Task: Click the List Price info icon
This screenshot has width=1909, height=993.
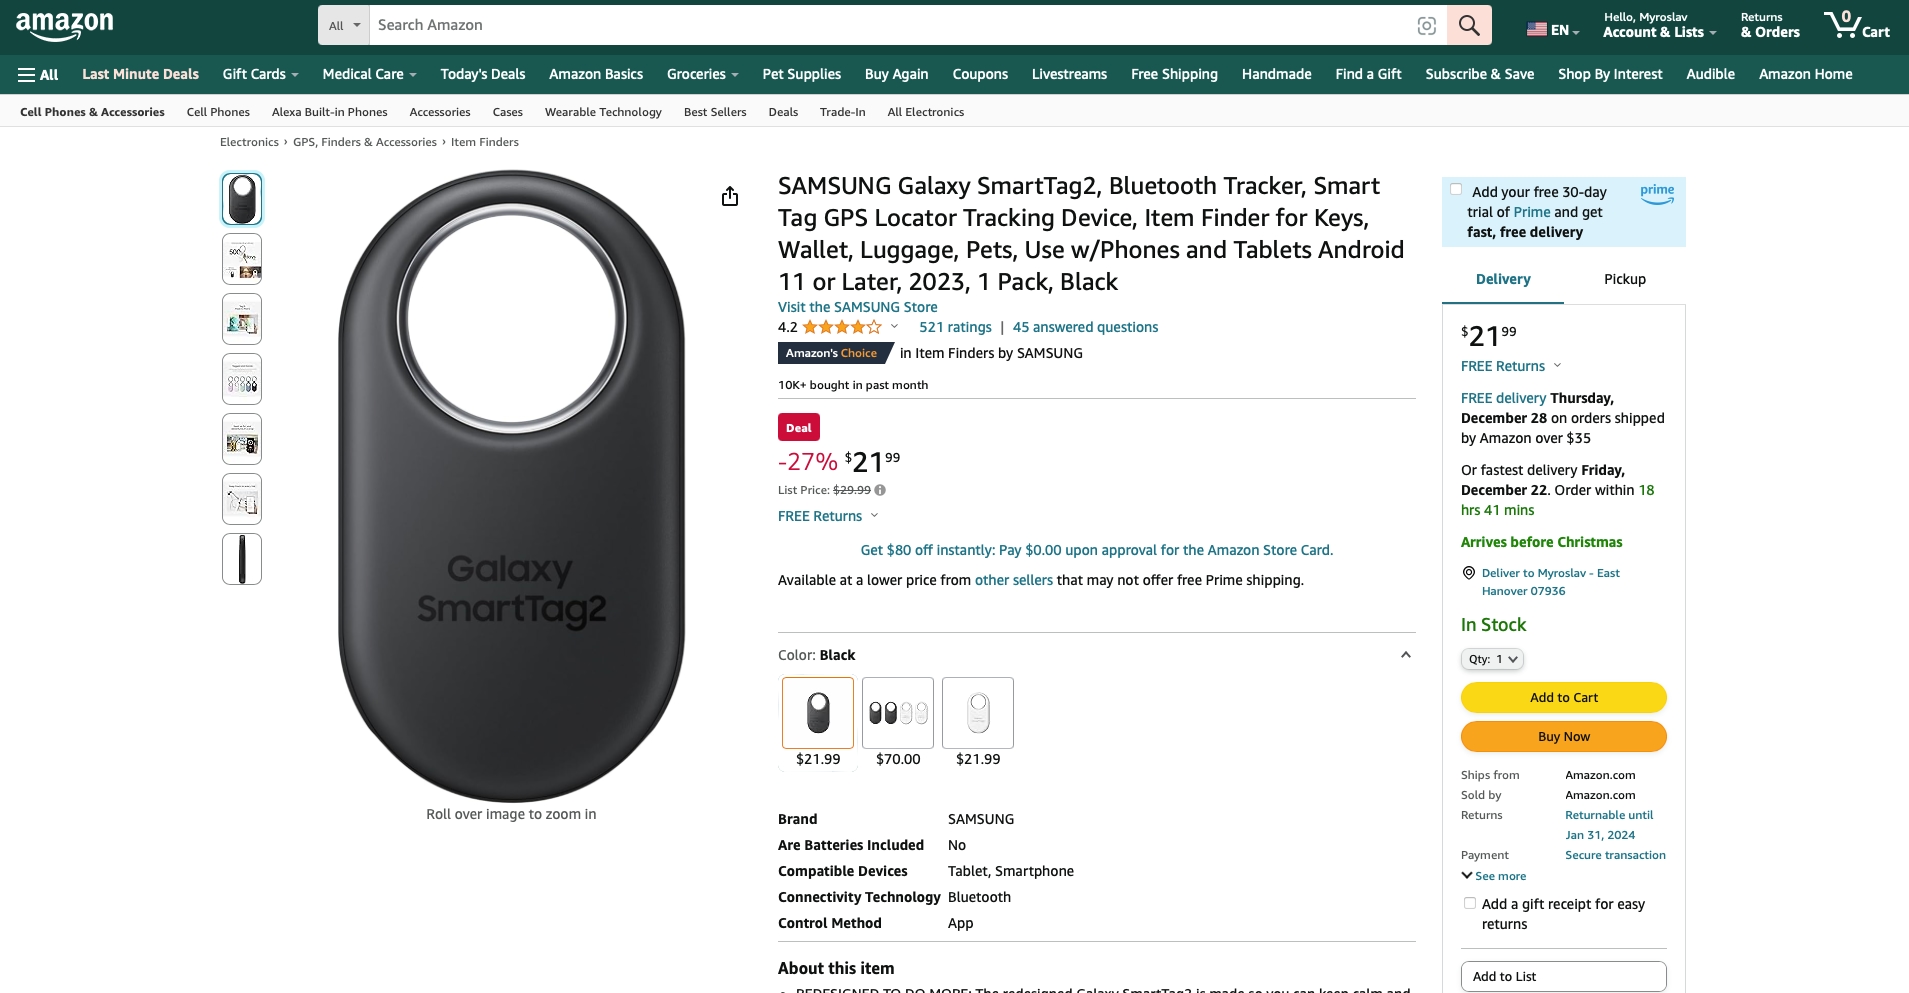Action: tap(880, 490)
